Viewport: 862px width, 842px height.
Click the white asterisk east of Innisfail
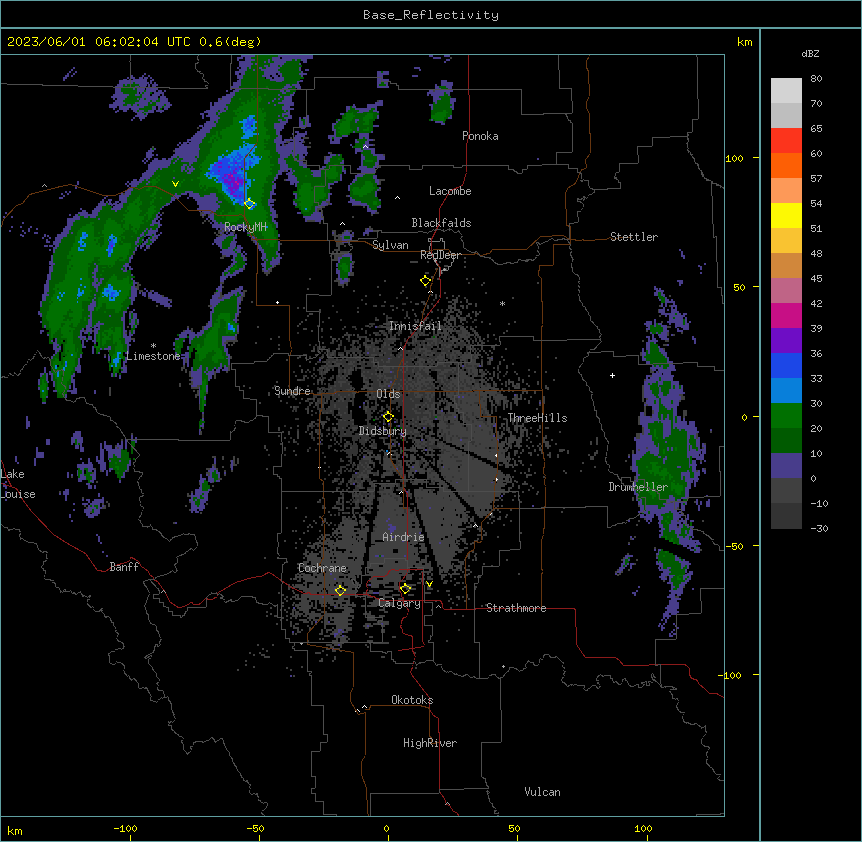tap(502, 304)
